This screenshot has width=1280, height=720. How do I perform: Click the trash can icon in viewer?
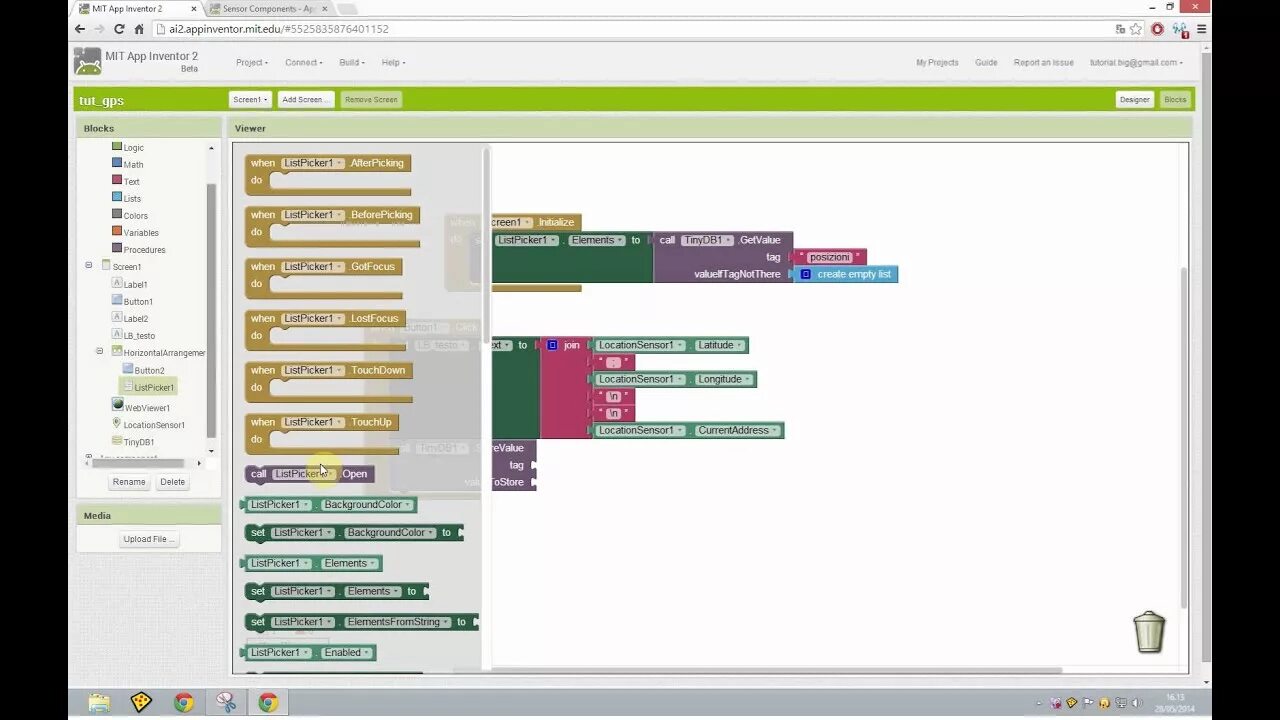pos(1149,632)
